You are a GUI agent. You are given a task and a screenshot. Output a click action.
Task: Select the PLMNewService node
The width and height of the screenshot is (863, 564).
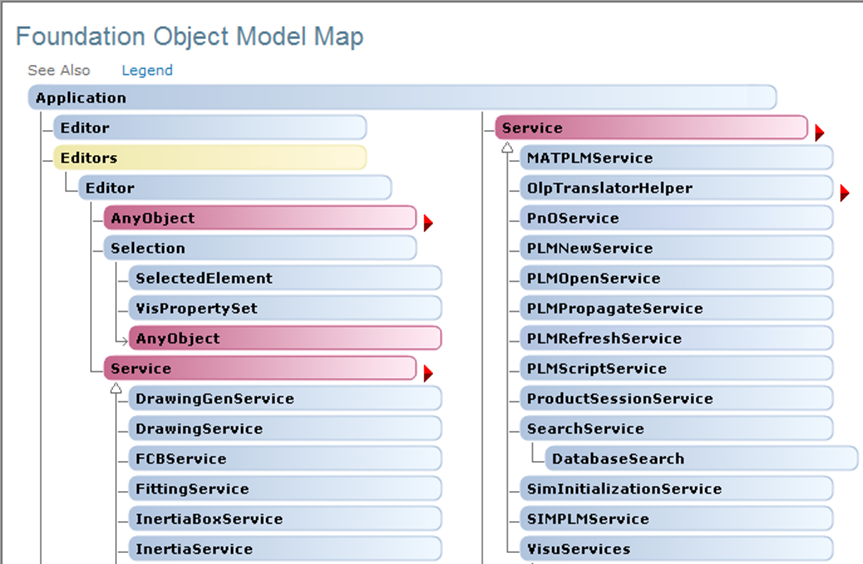coord(676,248)
